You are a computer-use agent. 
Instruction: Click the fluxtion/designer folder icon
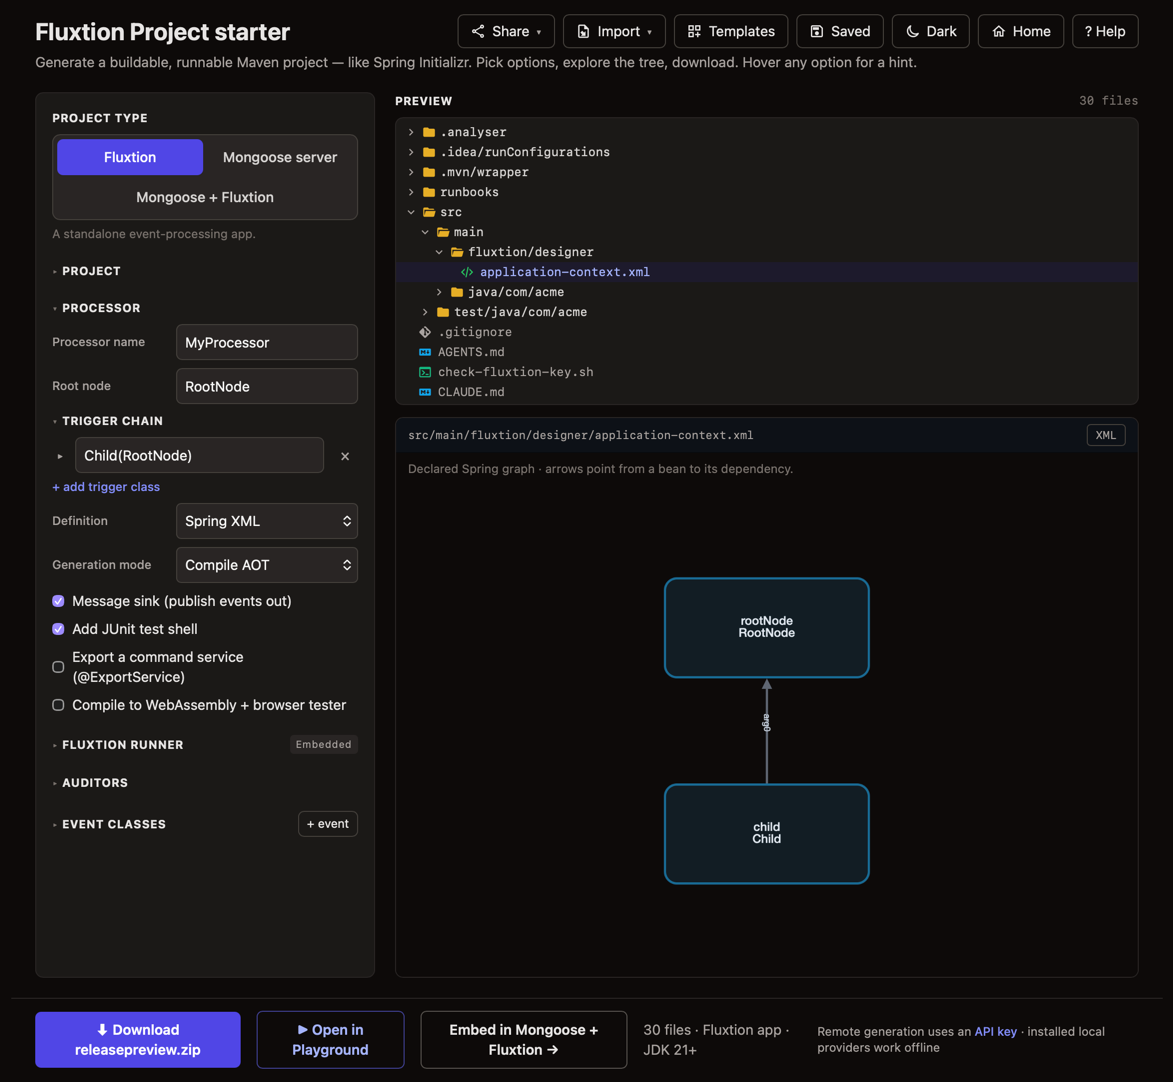click(457, 252)
